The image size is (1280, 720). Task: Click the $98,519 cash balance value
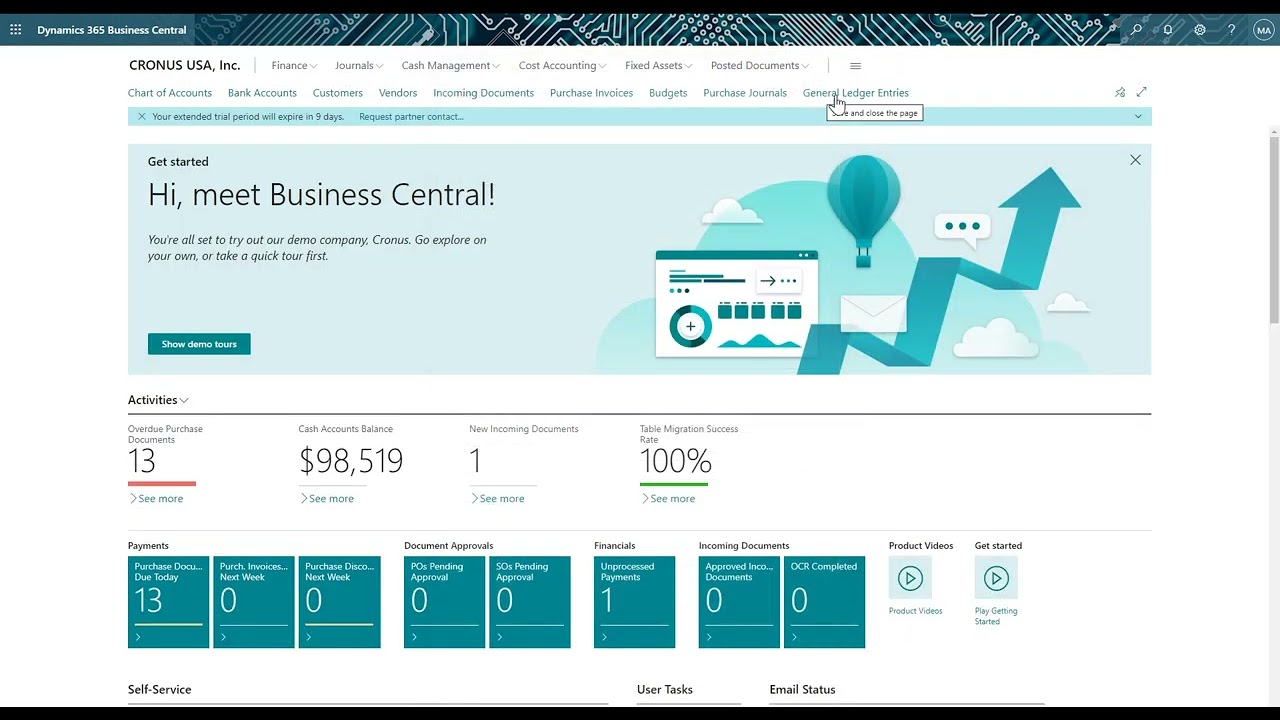(x=351, y=461)
